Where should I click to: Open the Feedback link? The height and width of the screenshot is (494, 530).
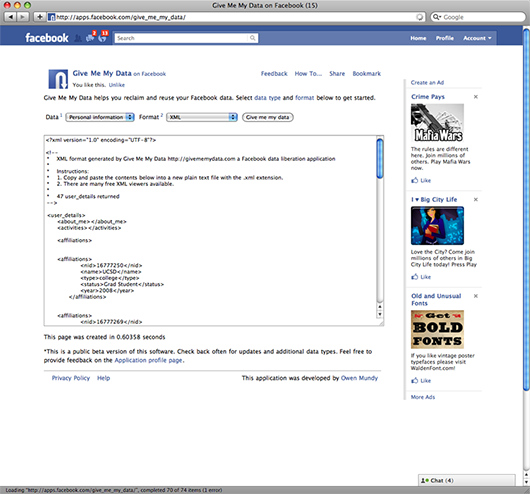tap(274, 73)
